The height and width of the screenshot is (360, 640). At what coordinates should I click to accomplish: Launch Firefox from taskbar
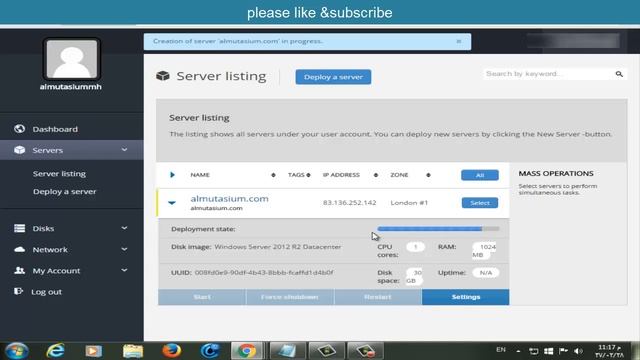pyautogui.click(x=171, y=351)
